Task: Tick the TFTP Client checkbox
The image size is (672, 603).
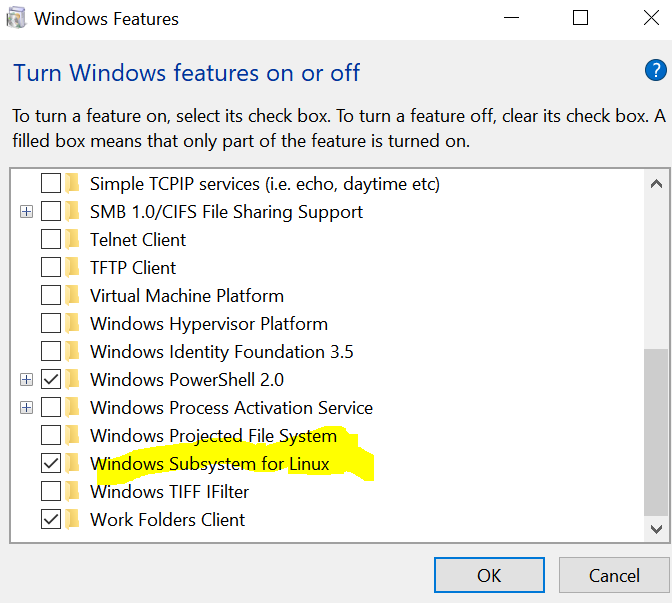Action: [51, 267]
